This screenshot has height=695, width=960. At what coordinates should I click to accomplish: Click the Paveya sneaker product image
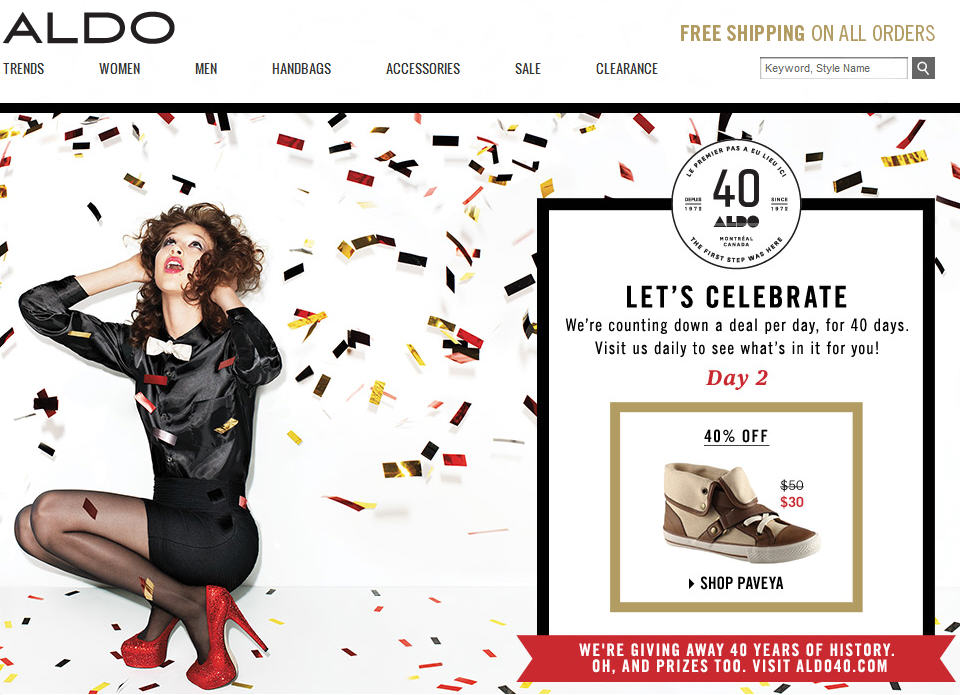point(740,512)
